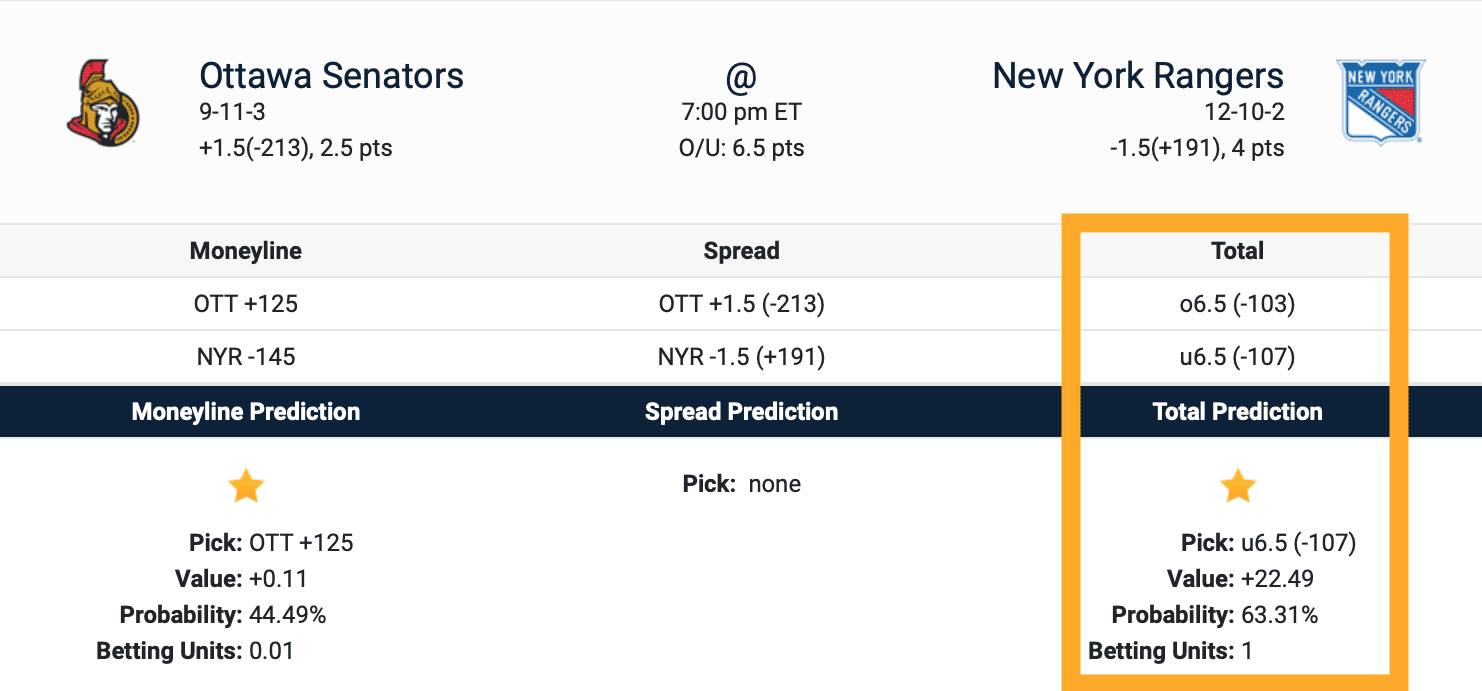Click the O/U: 6.5 pts text
The height and width of the screenshot is (691, 1482).
pos(741,149)
